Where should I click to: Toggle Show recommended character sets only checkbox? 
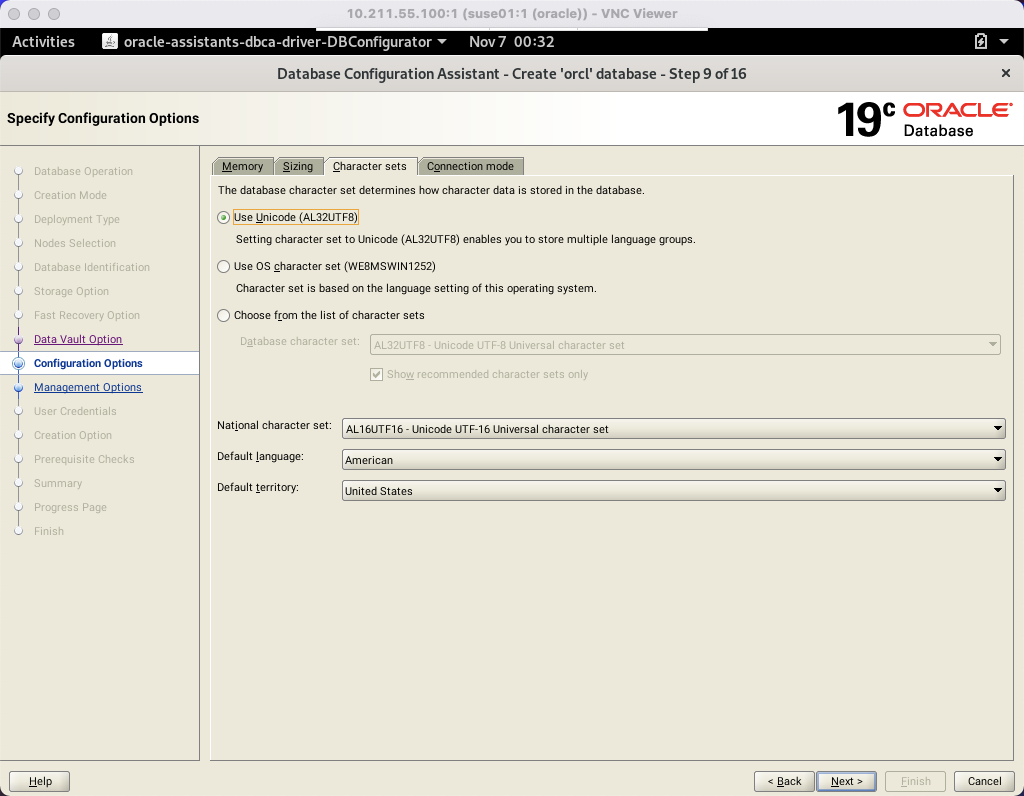click(376, 374)
